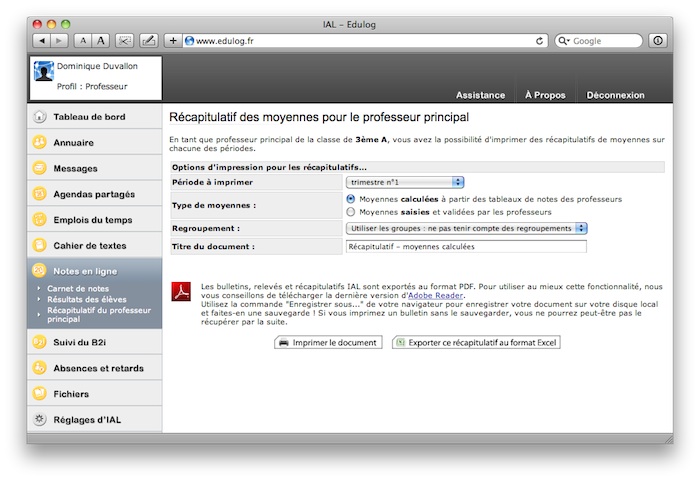Click Exporter ce récapitulatif au format Excel

476,342
